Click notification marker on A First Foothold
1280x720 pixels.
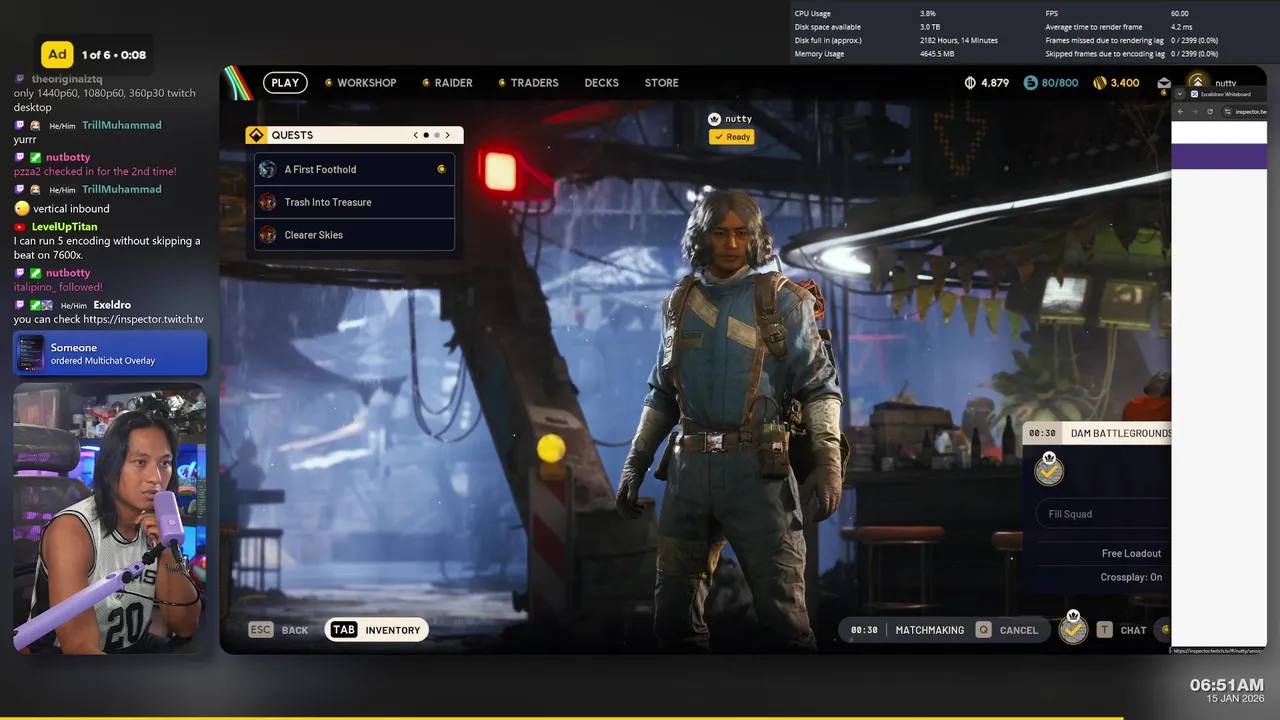[x=441, y=169]
